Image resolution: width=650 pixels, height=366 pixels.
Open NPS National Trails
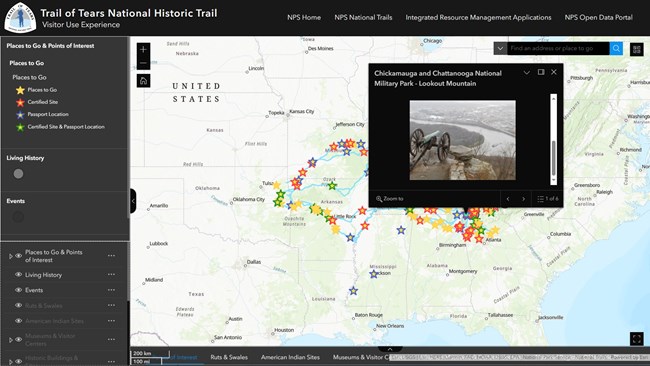(363, 17)
